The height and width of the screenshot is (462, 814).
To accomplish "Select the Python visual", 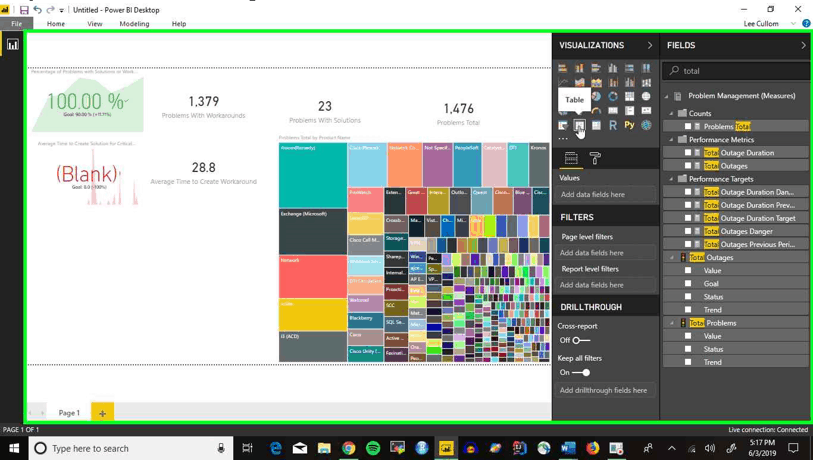I will (x=630, y=125).
